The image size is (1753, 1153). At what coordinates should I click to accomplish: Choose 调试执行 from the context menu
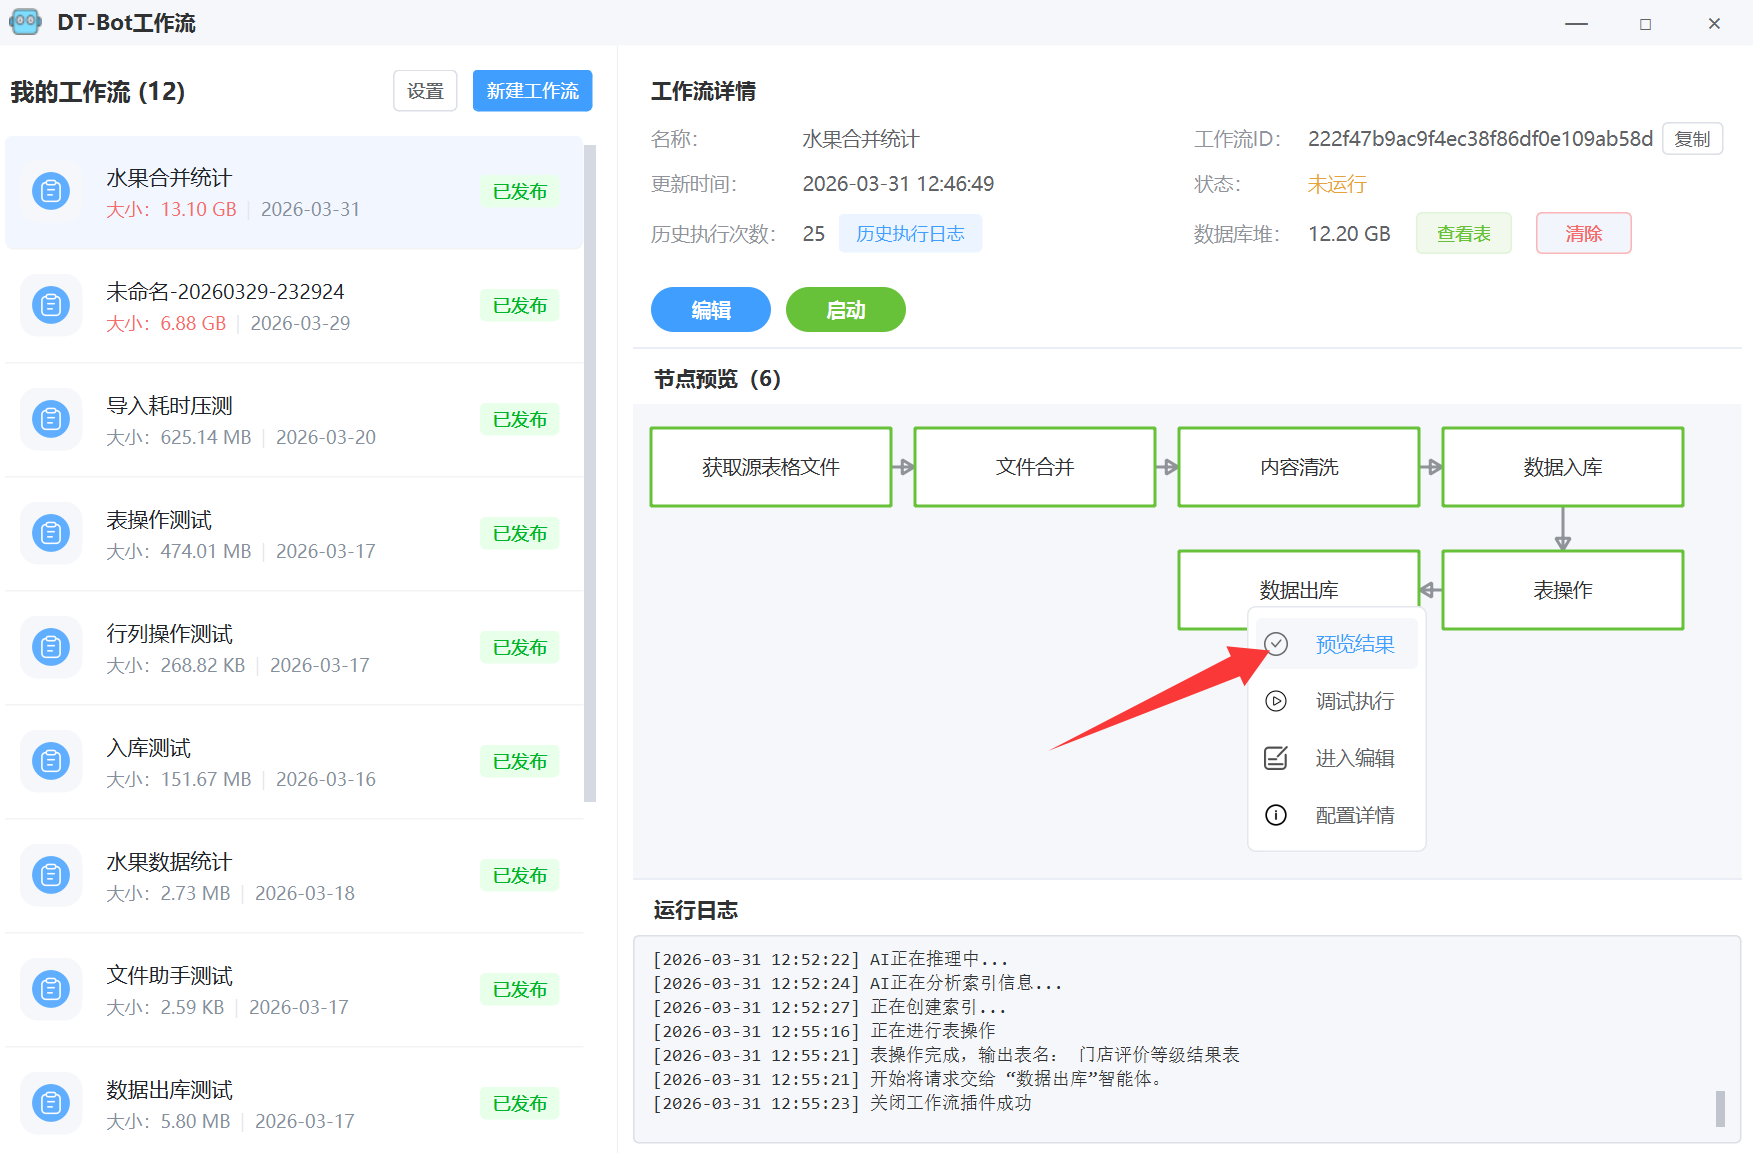(x=1354, y=701)
